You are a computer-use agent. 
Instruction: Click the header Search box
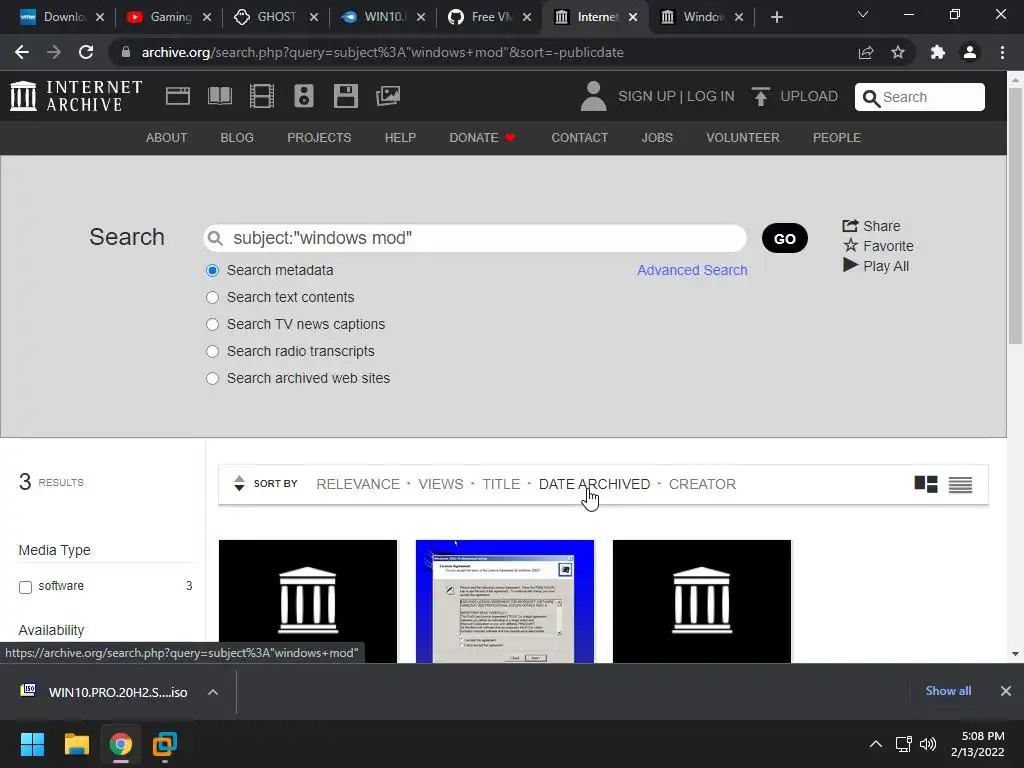pos(920,97)
